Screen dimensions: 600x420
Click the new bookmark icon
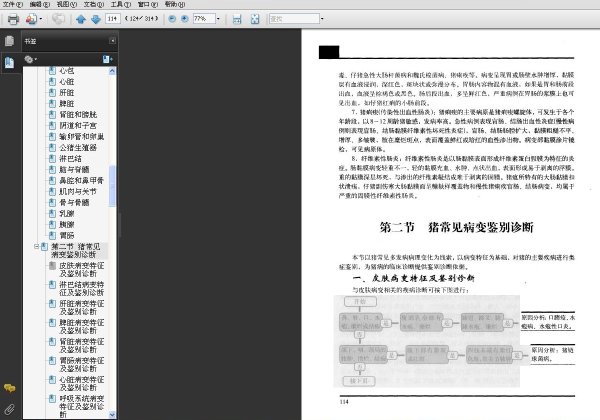[x=108, y=59]
